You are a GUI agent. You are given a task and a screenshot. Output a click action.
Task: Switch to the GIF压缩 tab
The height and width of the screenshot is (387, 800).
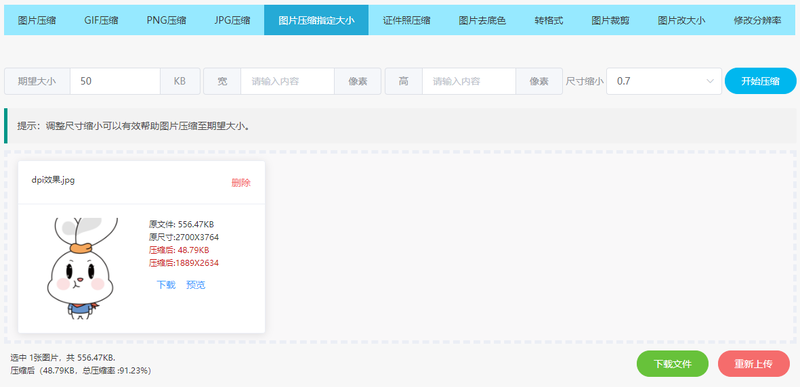point(101,20)
